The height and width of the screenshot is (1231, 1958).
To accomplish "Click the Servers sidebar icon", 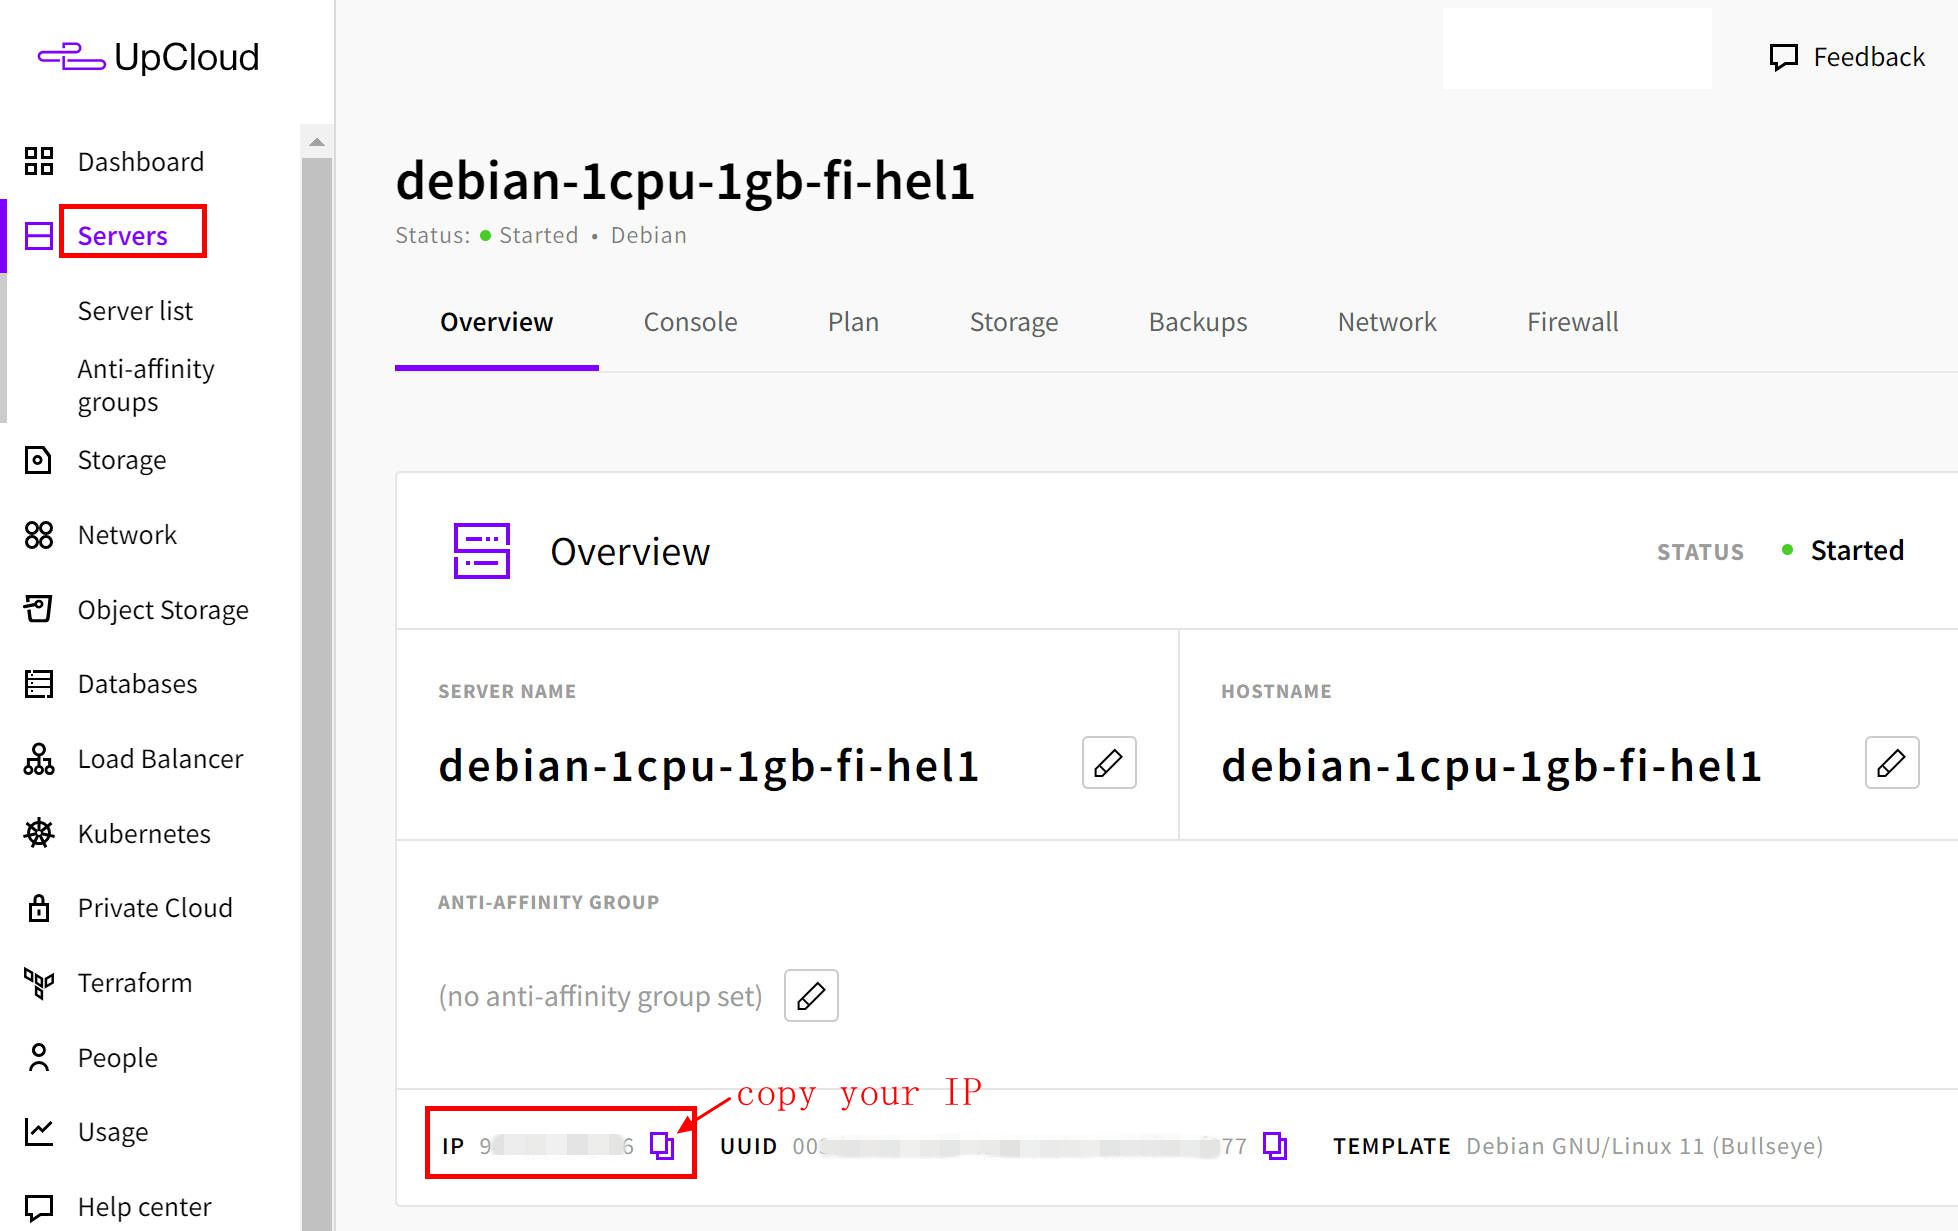I will [x=39, y=236].
